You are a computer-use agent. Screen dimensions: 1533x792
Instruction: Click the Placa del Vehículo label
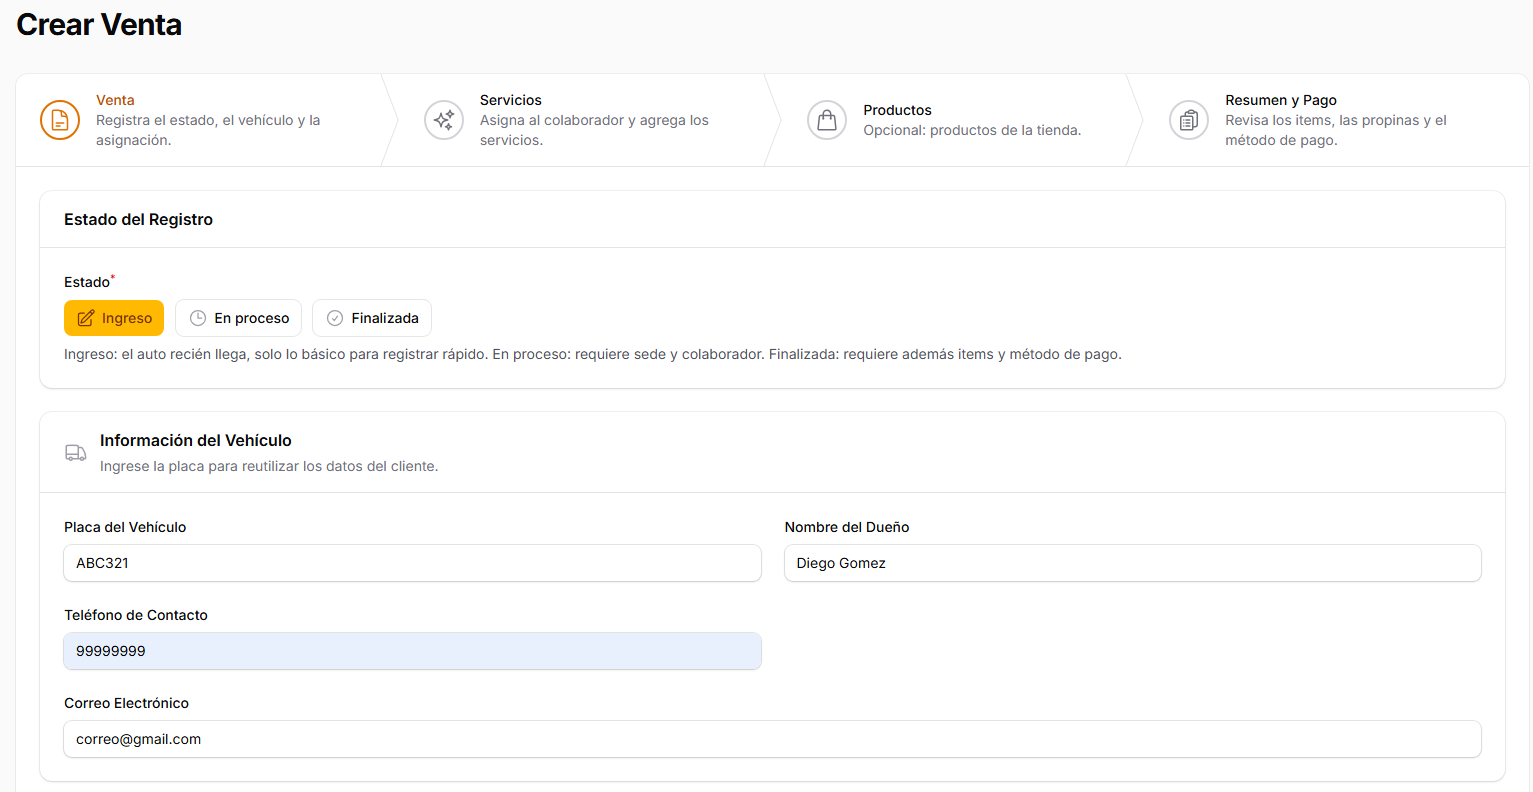125,527
